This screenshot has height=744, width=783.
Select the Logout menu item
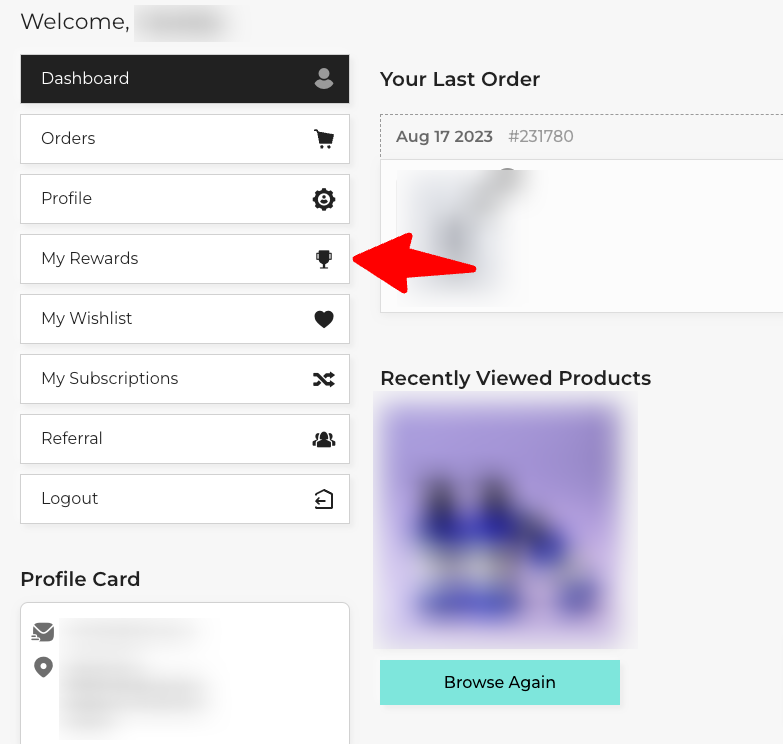[185, 499]
